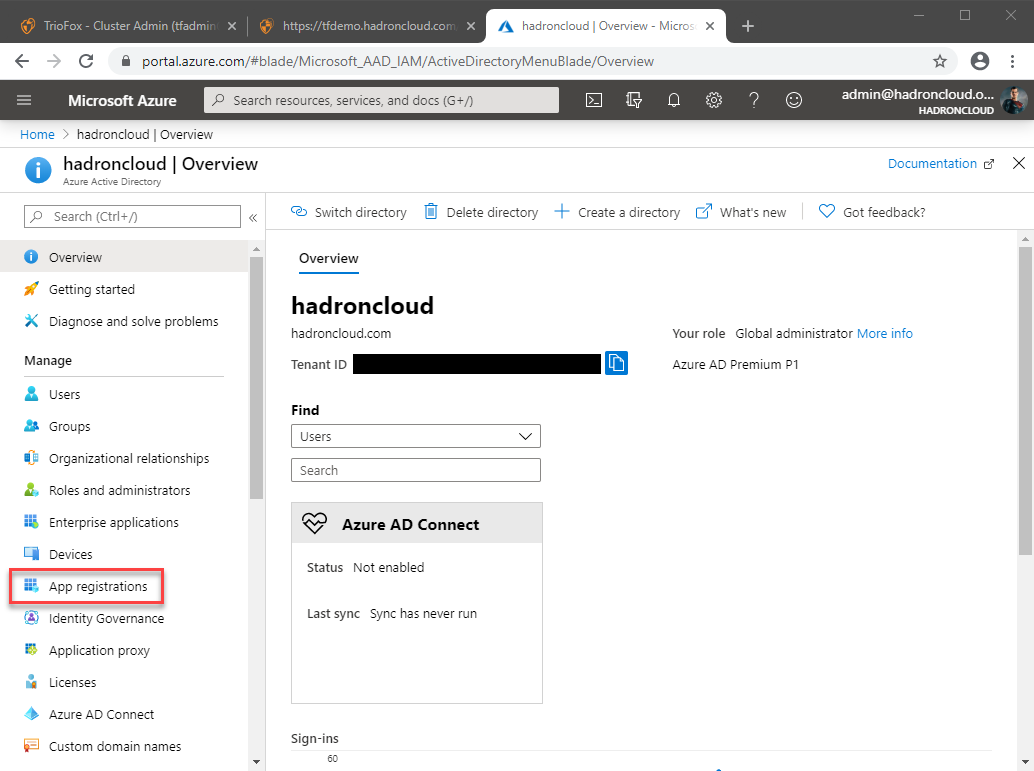Image resolution: width=1034 pixels, height=771 pixels.
Task: Close the TrioFox Cluster Admin tab
Action: [x=231, y=26]
